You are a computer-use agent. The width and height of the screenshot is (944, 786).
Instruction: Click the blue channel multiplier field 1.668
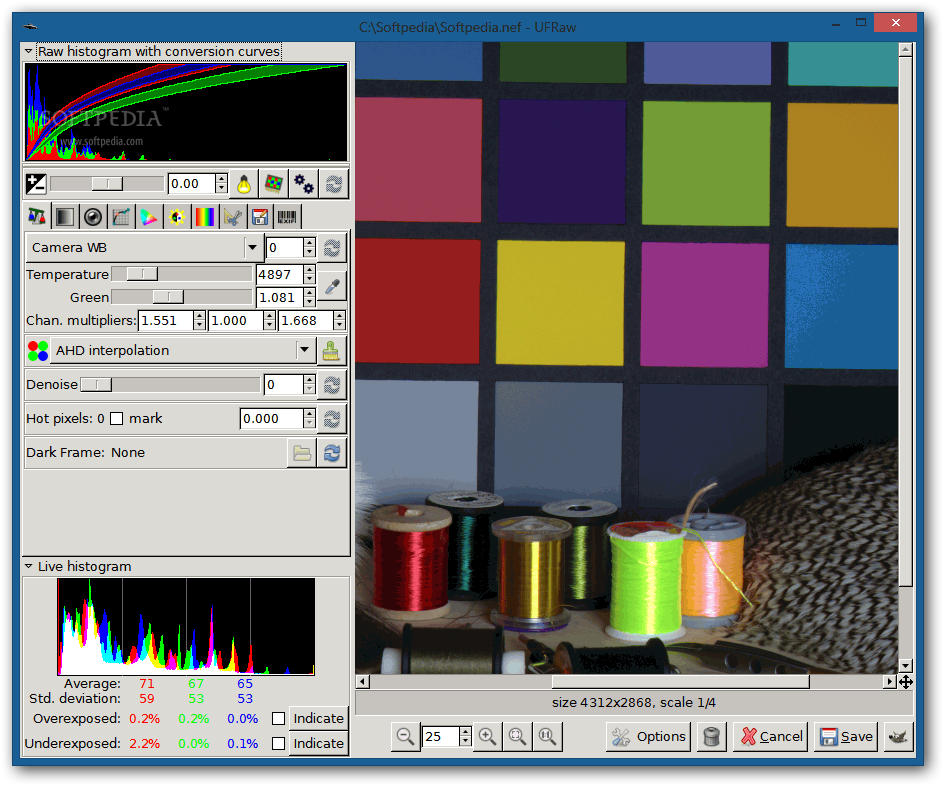306,321
